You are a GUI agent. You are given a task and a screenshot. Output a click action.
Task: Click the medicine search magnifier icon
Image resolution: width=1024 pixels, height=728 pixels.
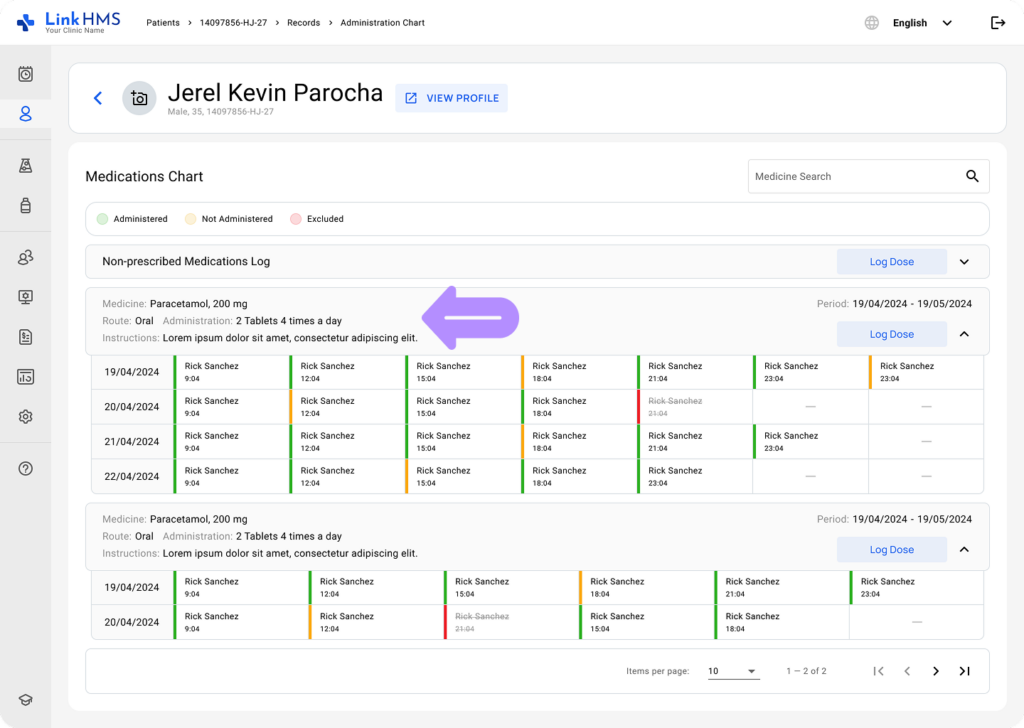tap(972, 176)
